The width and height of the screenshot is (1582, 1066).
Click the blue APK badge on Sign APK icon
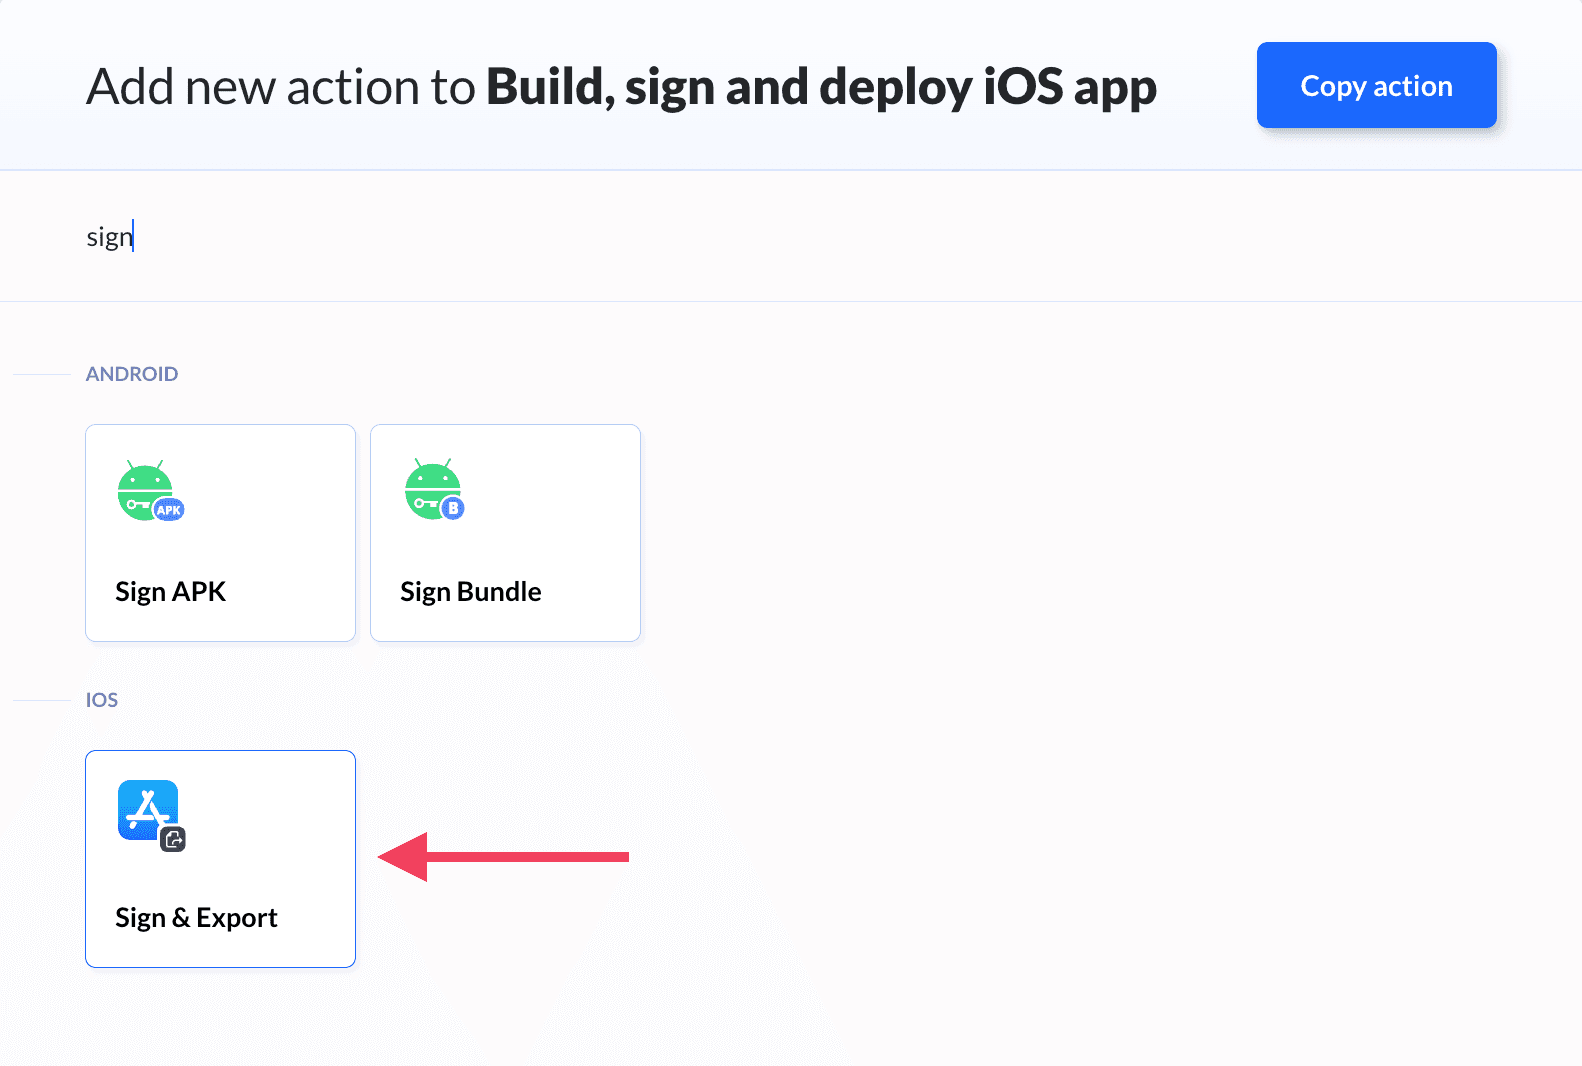pyautogui.click(x=168, y=509)
